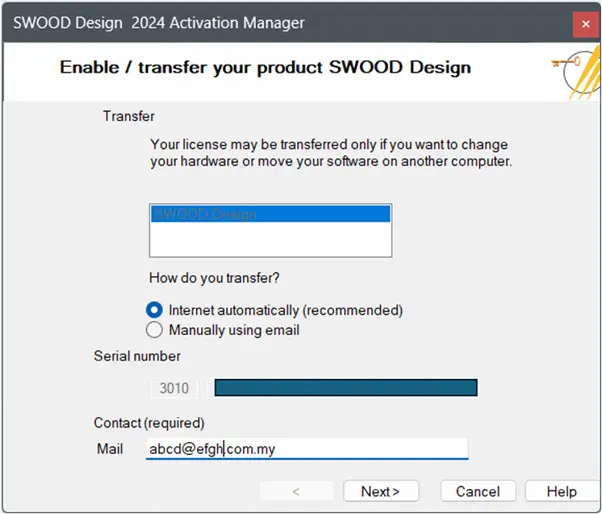This screenshot has width=602, height=514.
Task: Click the license transfer description text
Action: 330,152
